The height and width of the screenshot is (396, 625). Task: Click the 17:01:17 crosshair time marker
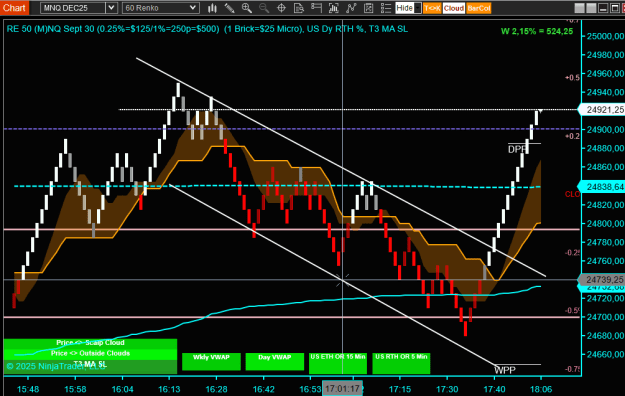tap(342, 388)
